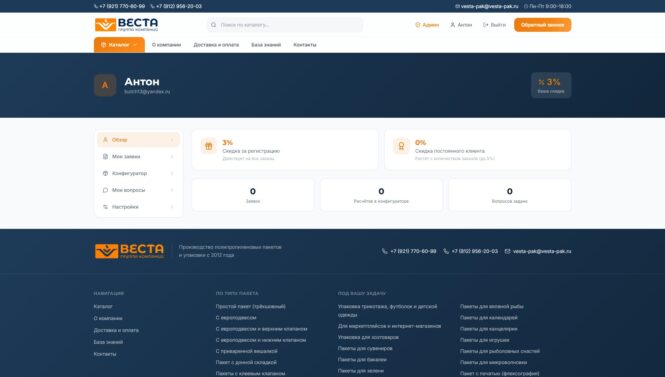
Task: Click the chevron on the Мои заявки row
Action: (x=172, y=156)
